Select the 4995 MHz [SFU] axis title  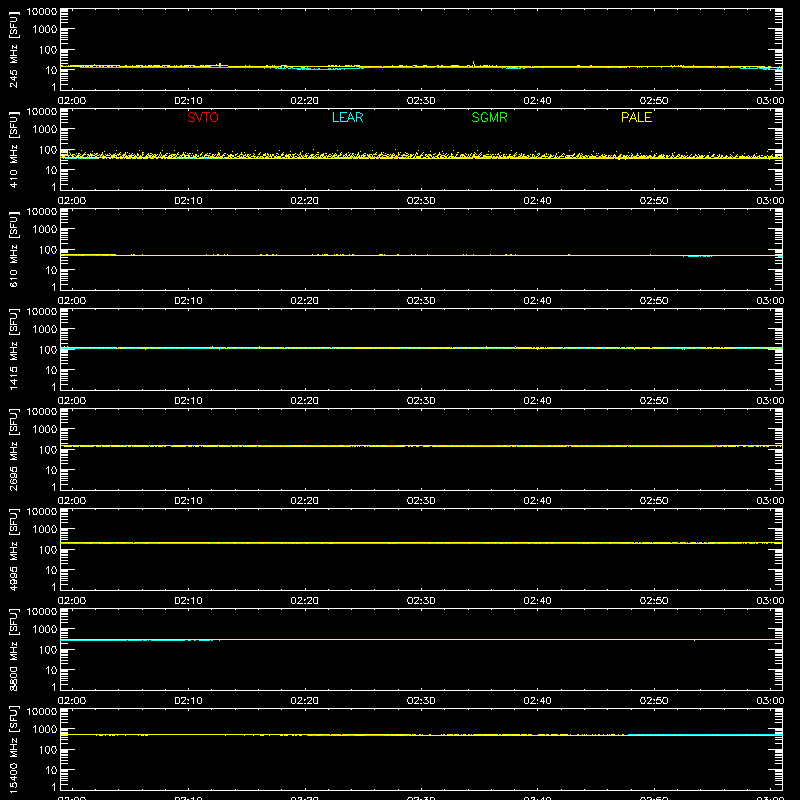coord(13,549)
